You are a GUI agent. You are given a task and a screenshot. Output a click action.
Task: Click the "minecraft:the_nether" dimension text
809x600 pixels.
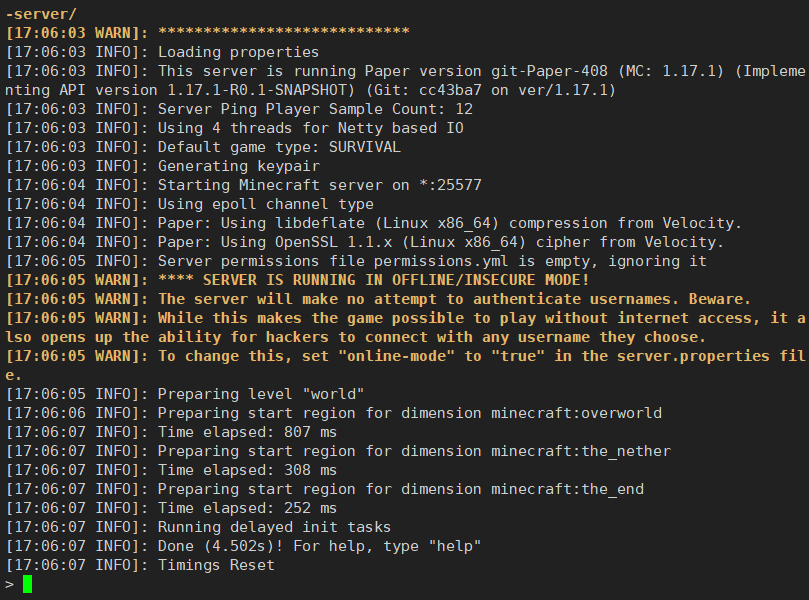point(581,451)
